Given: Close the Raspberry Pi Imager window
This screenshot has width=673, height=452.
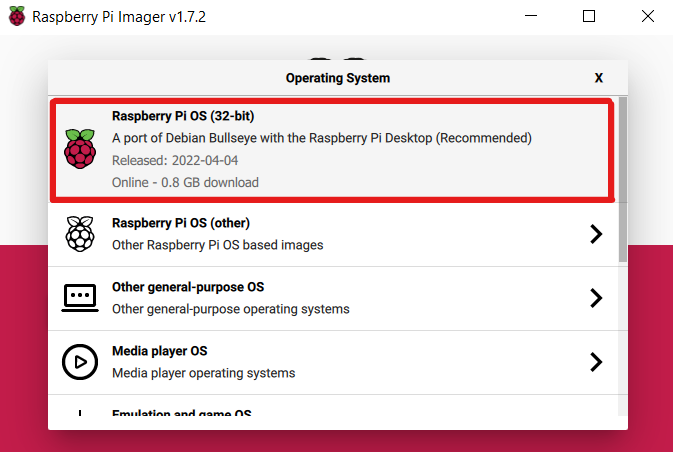Looking at the screenshot, I should tap(648, 16).
